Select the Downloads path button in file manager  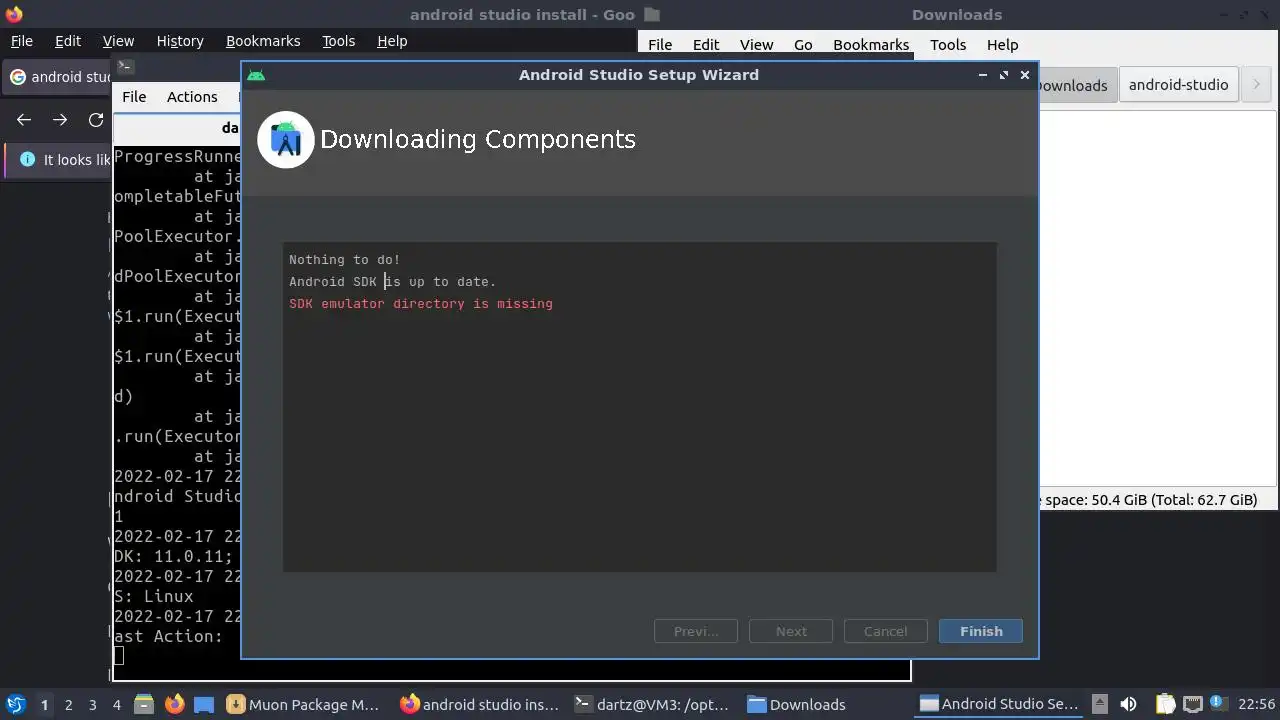(x=1076, y=85)
